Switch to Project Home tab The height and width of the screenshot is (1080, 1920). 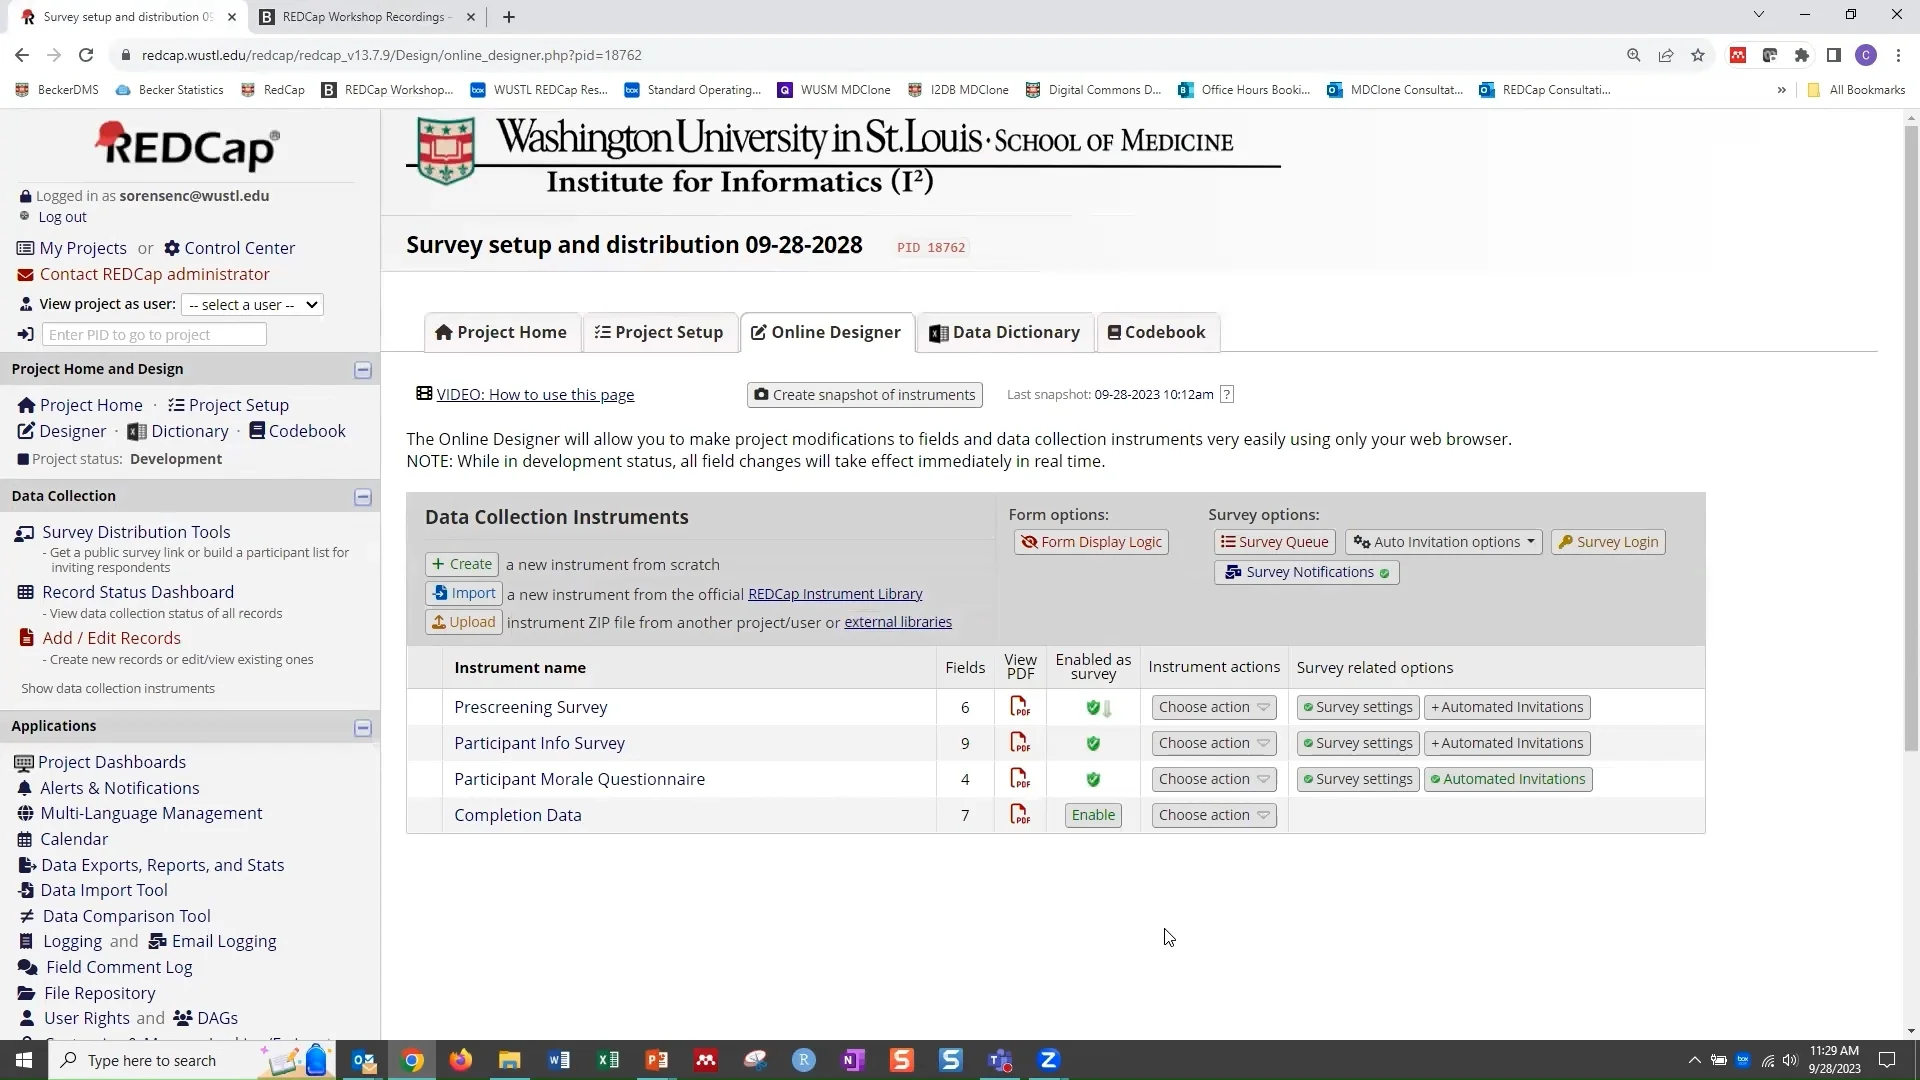502,332
